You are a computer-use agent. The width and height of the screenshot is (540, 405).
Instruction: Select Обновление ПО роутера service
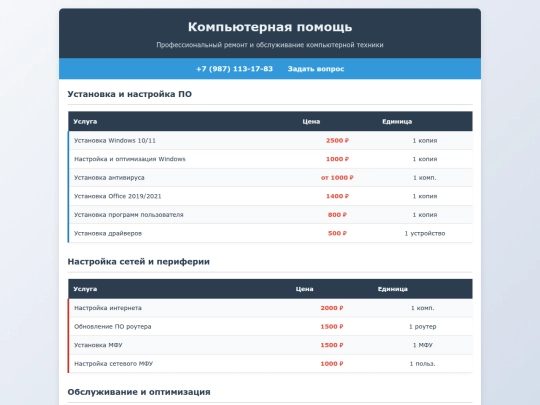[113, 326]
